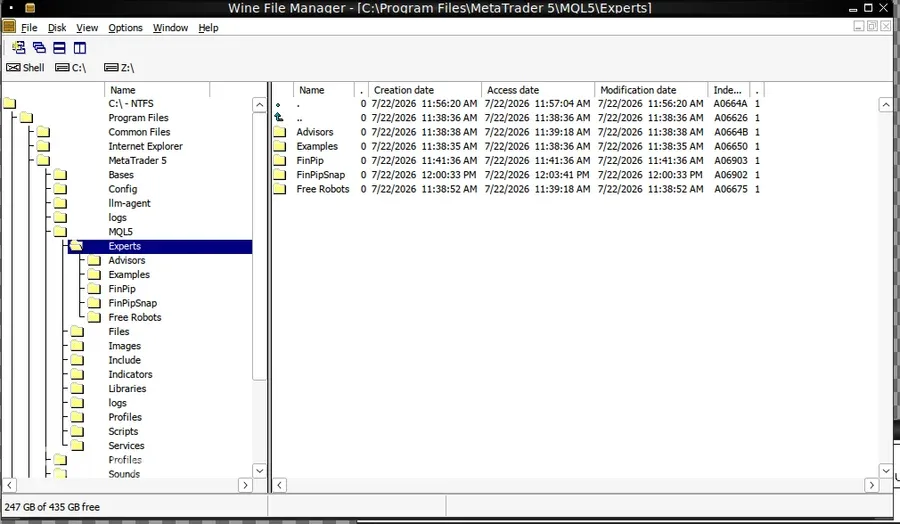Click FinPip folder icon in the tree
This screenshot has height=524, width=900.
coord(94,289)
